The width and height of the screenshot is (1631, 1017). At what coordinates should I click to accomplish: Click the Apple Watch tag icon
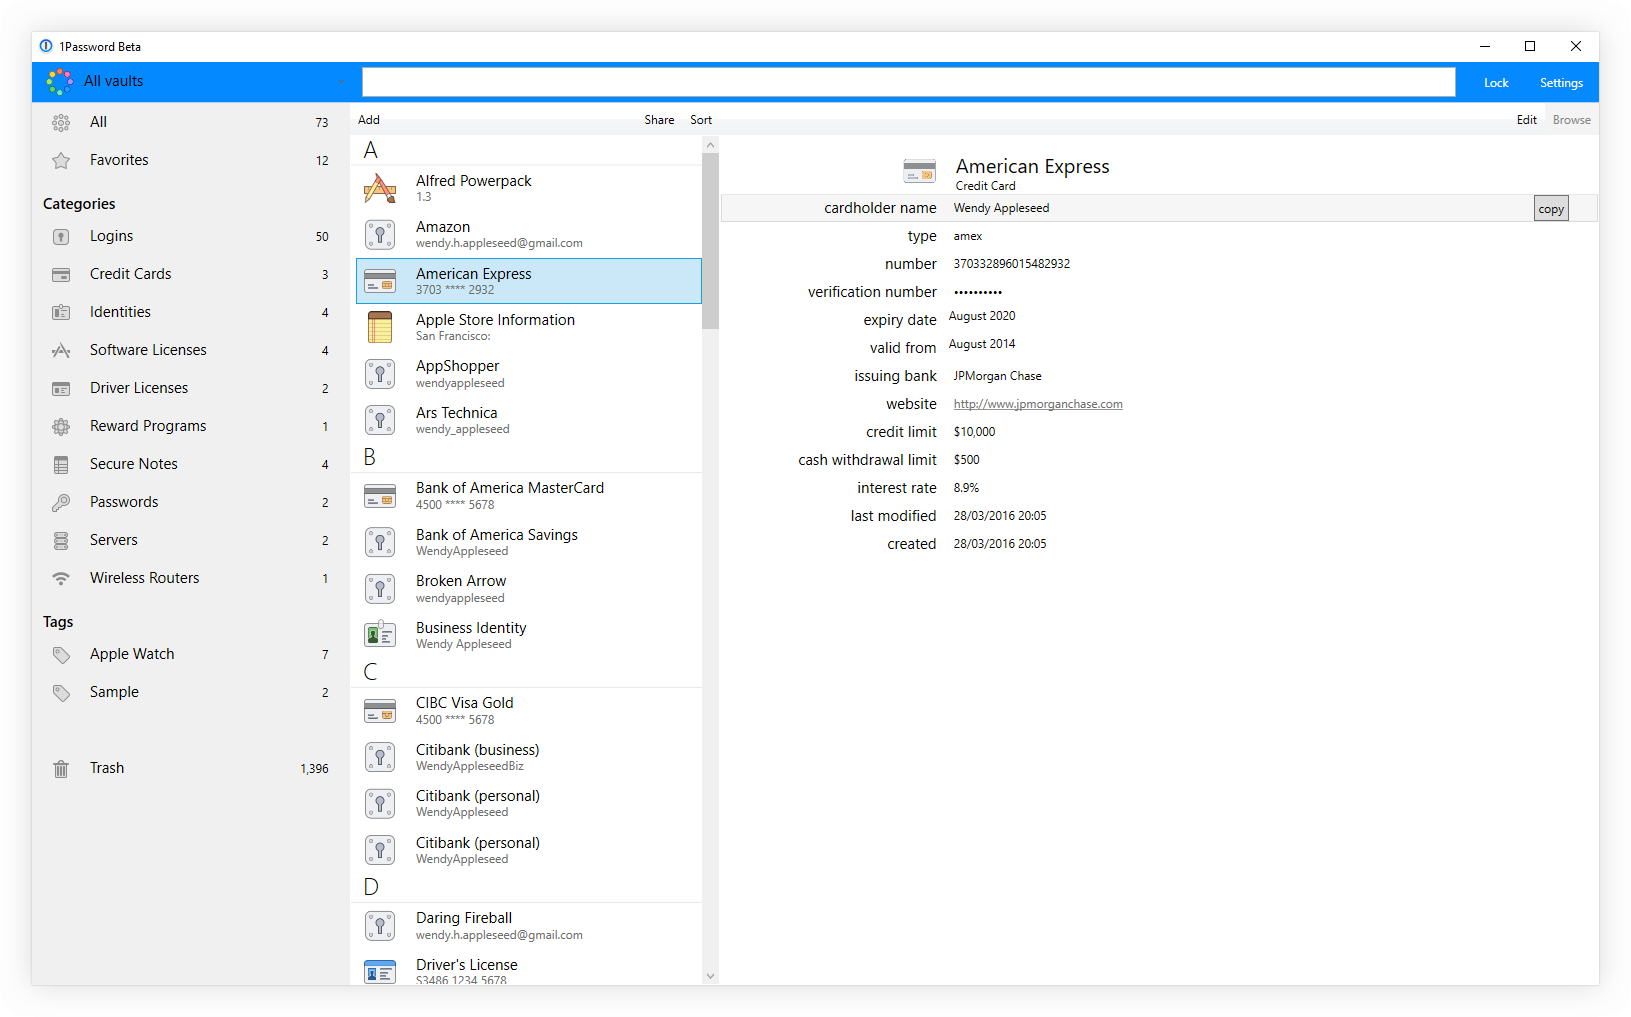61,655
